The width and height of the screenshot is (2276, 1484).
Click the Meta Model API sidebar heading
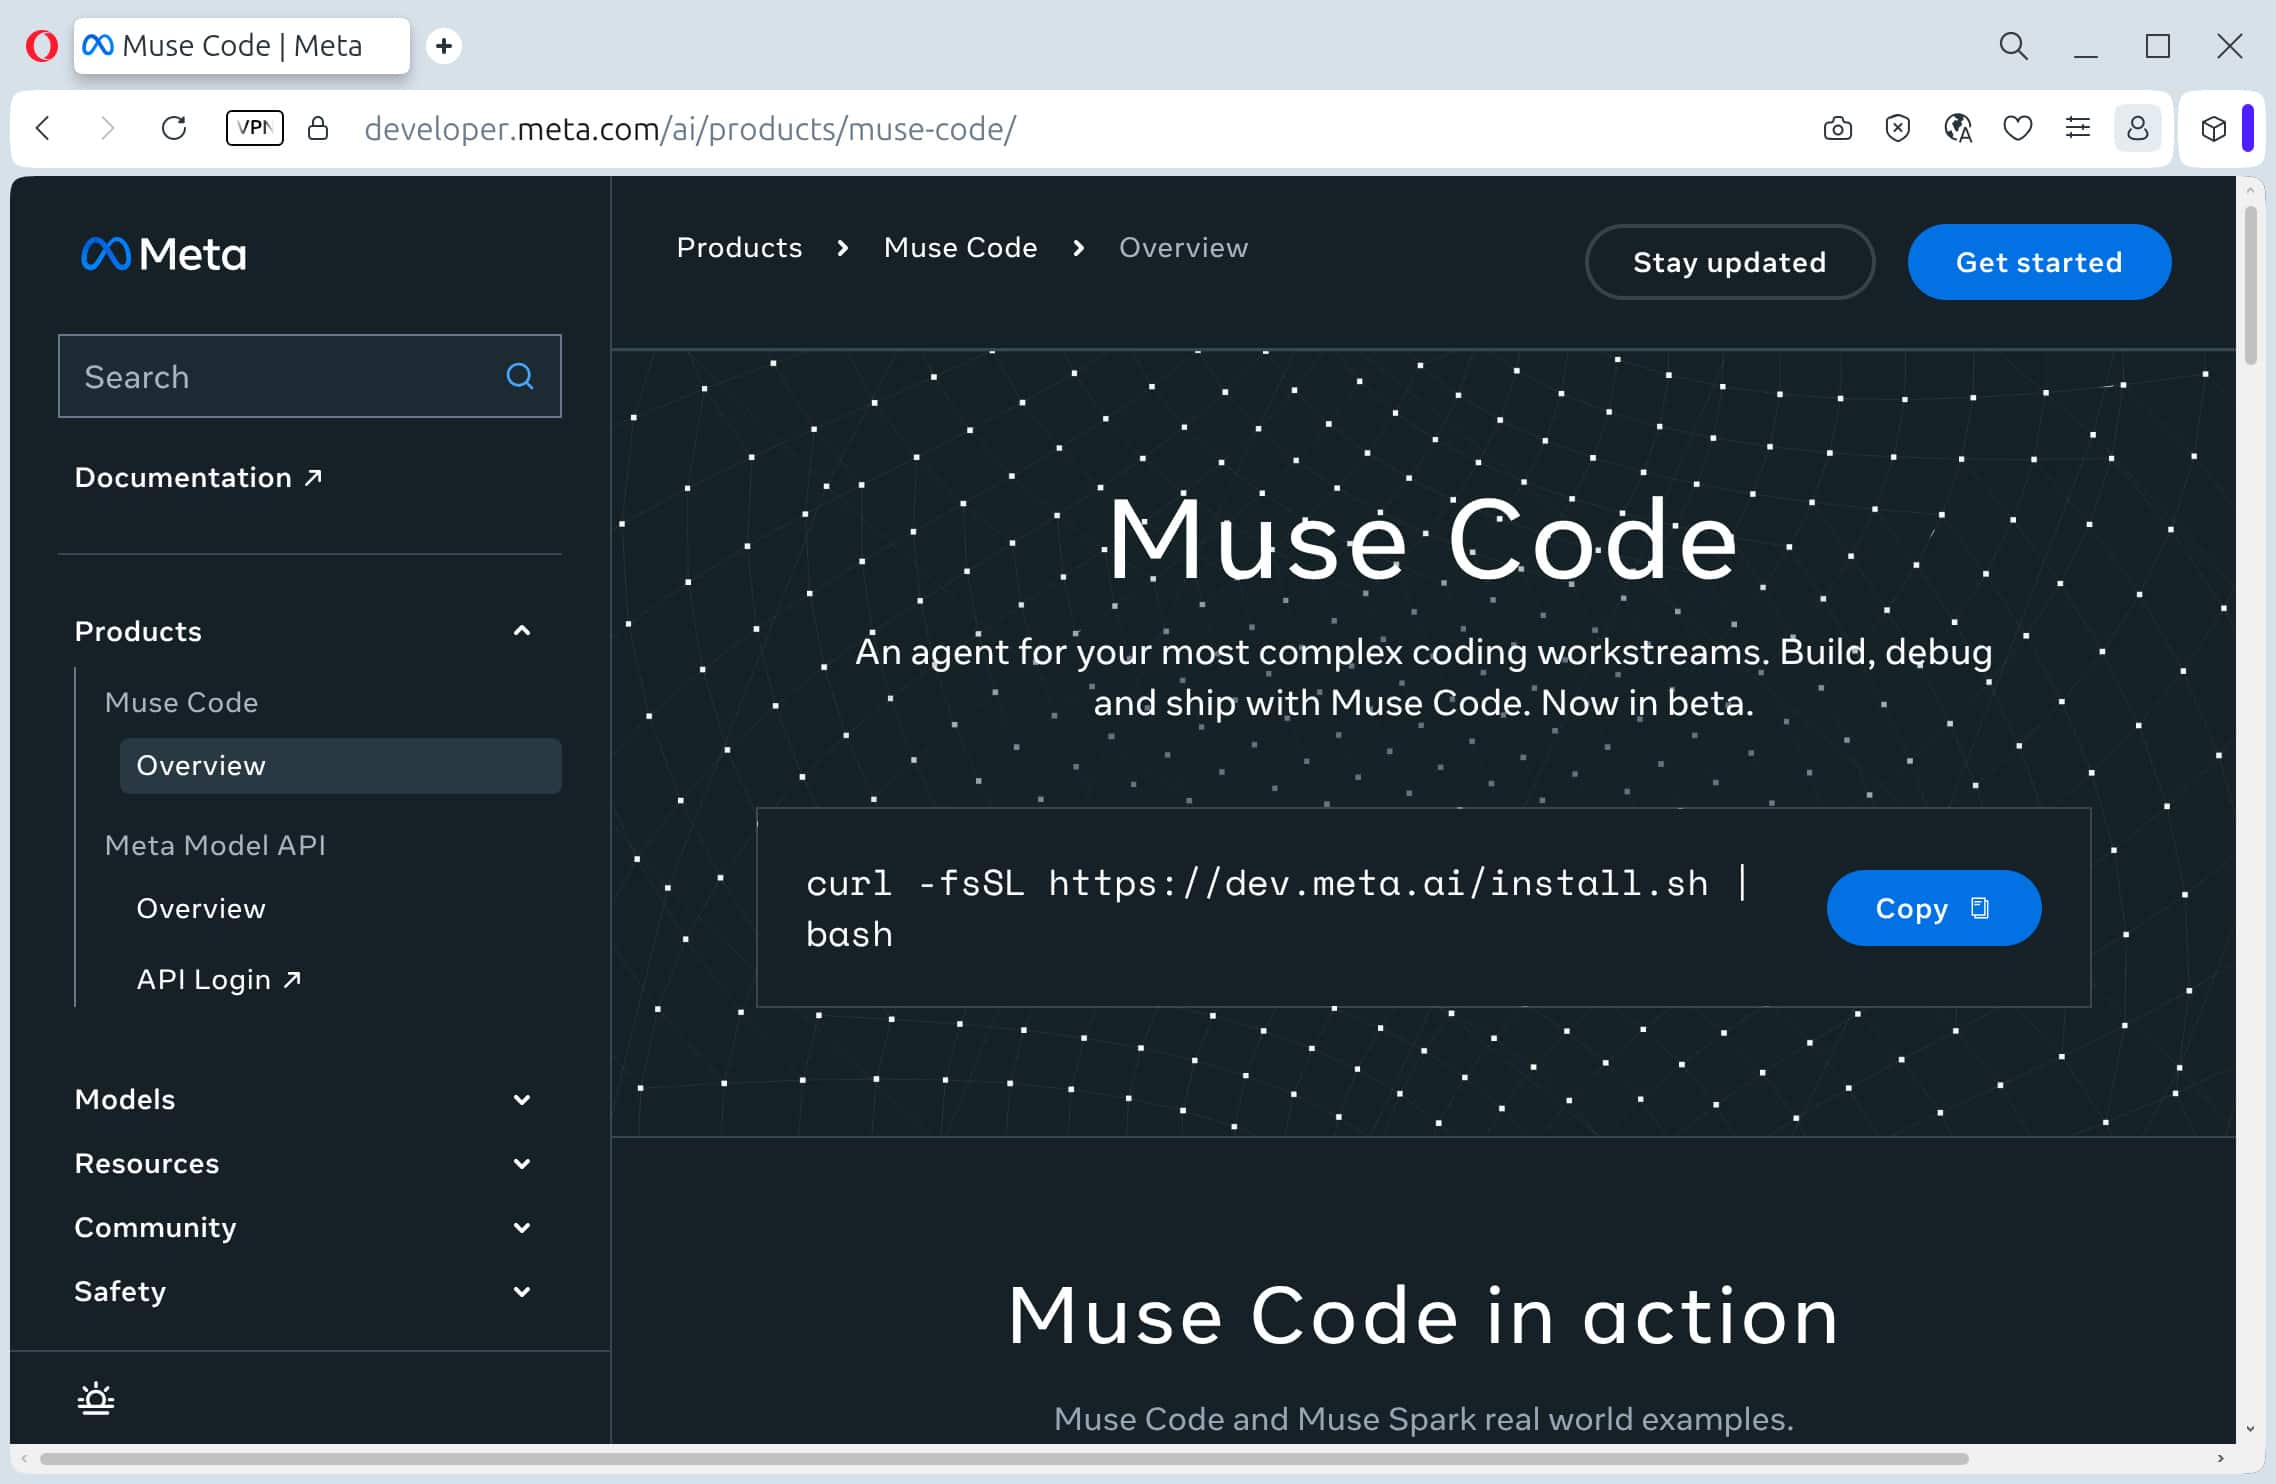point(215,845)
